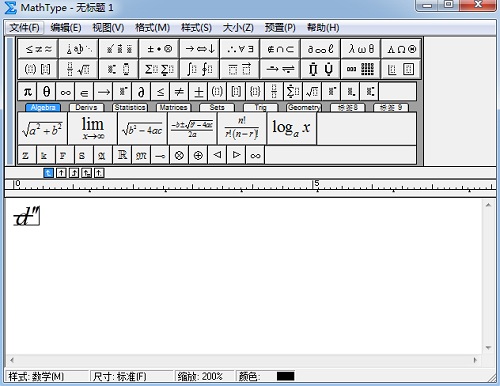Open the boxes templates palette
This screenshot has width=500, height=386.
pos(401,69)
